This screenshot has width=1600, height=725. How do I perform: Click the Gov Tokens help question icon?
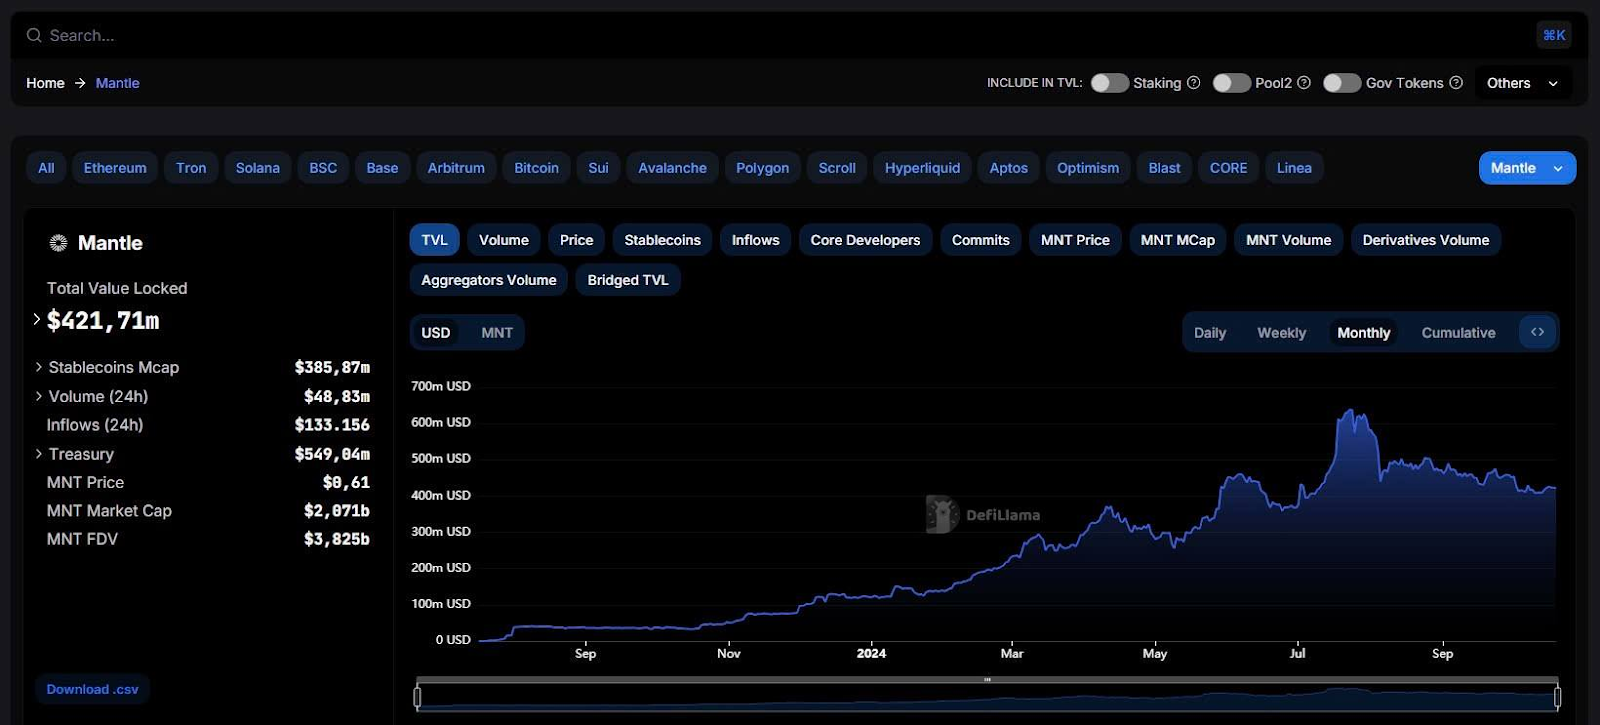(x=1456, y=83)
